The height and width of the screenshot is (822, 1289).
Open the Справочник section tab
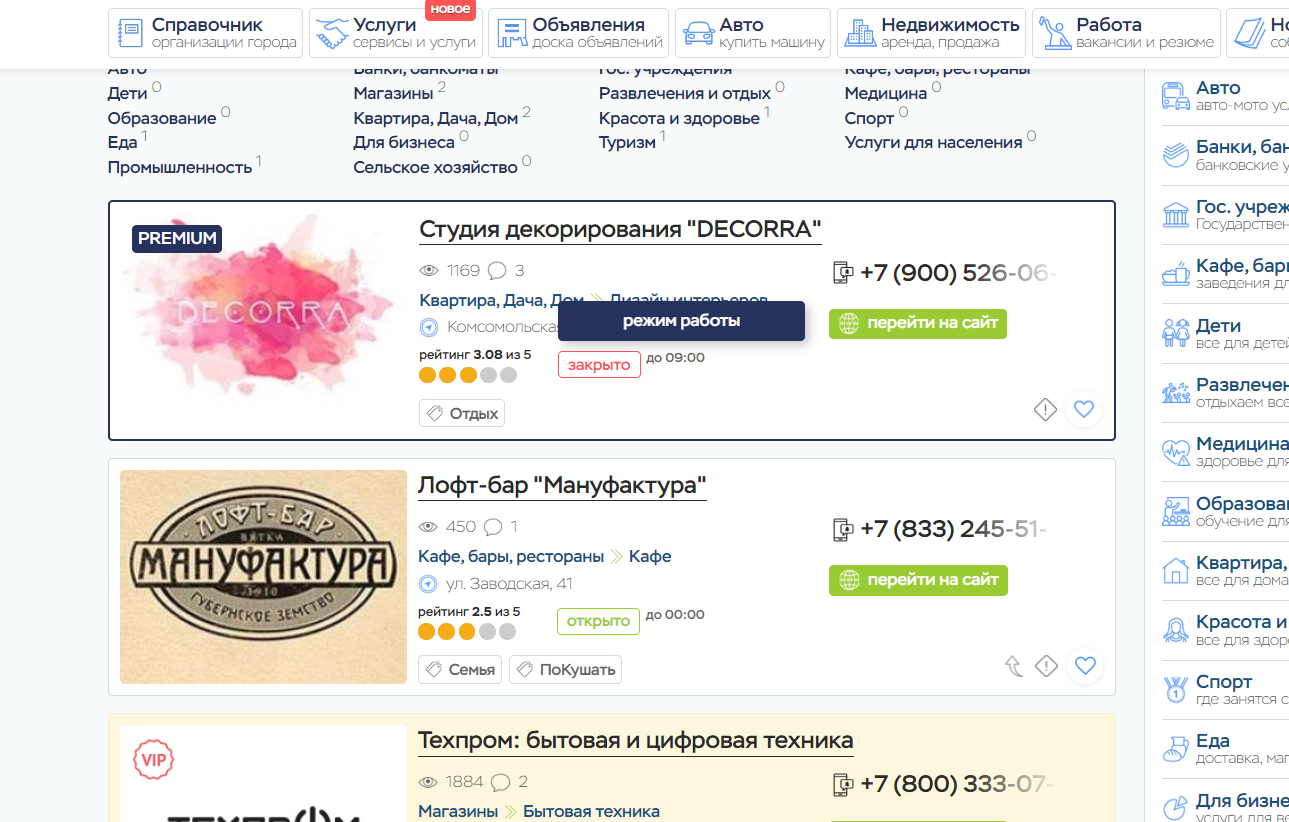[205, 33]
